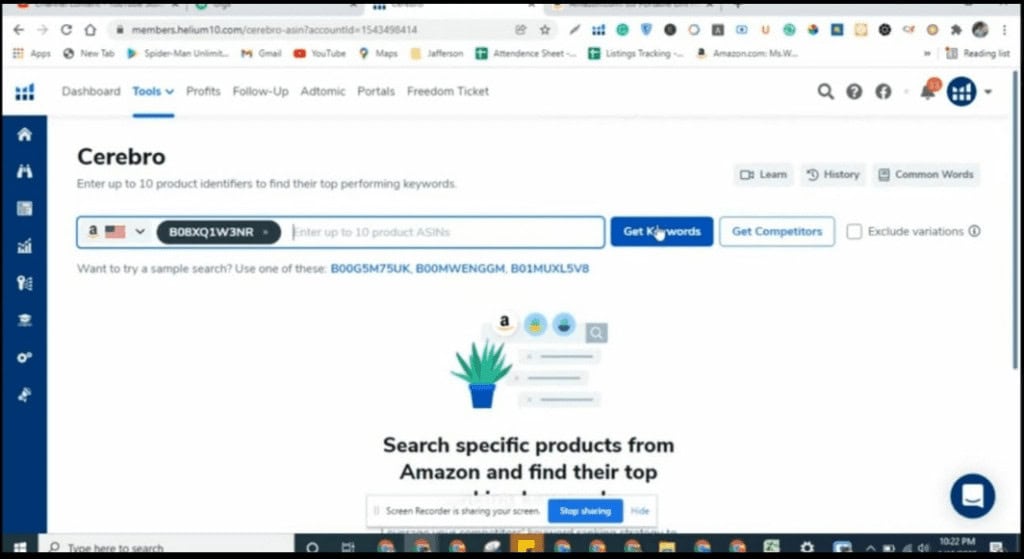Select sample ASIN B00G5M75UK link
Viewport: 1024px width, 559px height.
(x=369, y=269)
